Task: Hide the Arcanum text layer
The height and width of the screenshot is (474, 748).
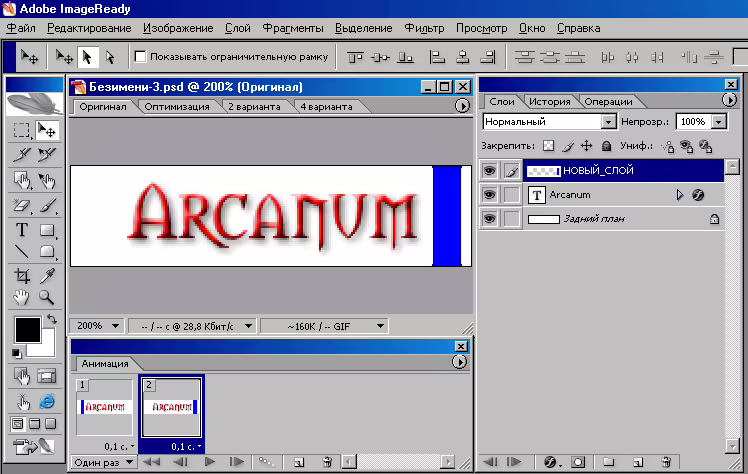Action: pos(489,195)
